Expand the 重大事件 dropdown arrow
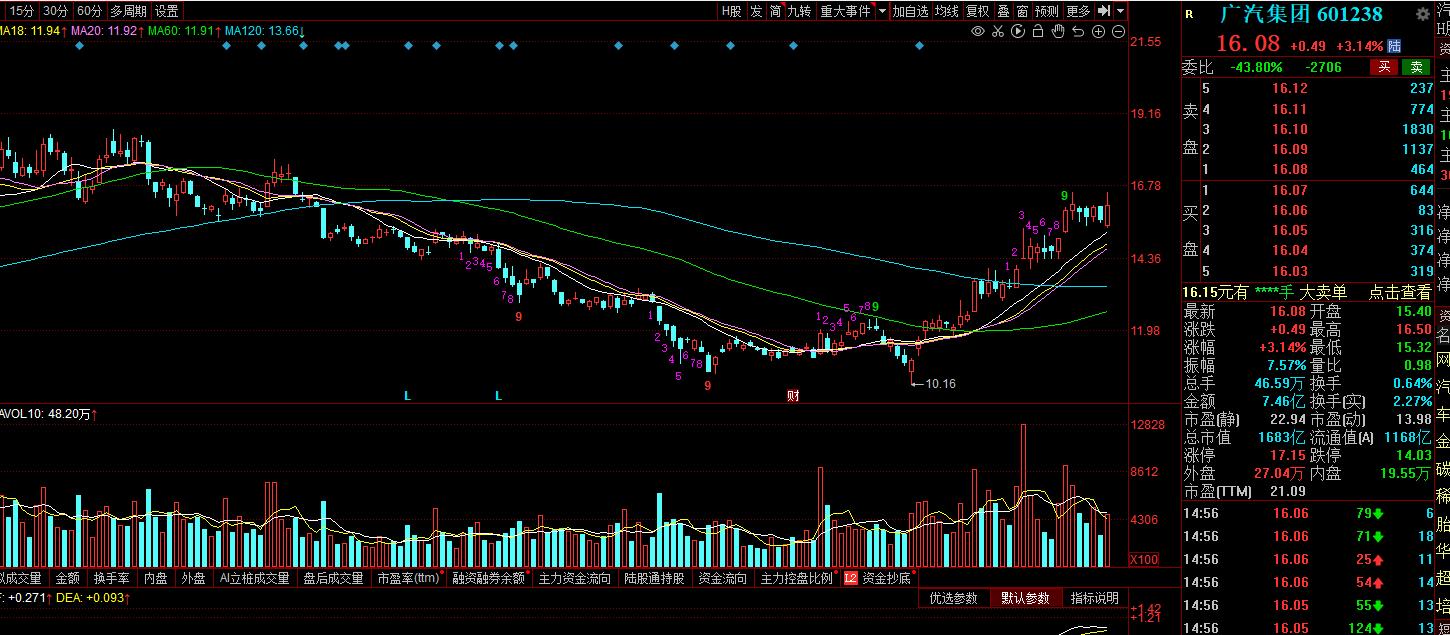1450x635 pixels. 881,11
